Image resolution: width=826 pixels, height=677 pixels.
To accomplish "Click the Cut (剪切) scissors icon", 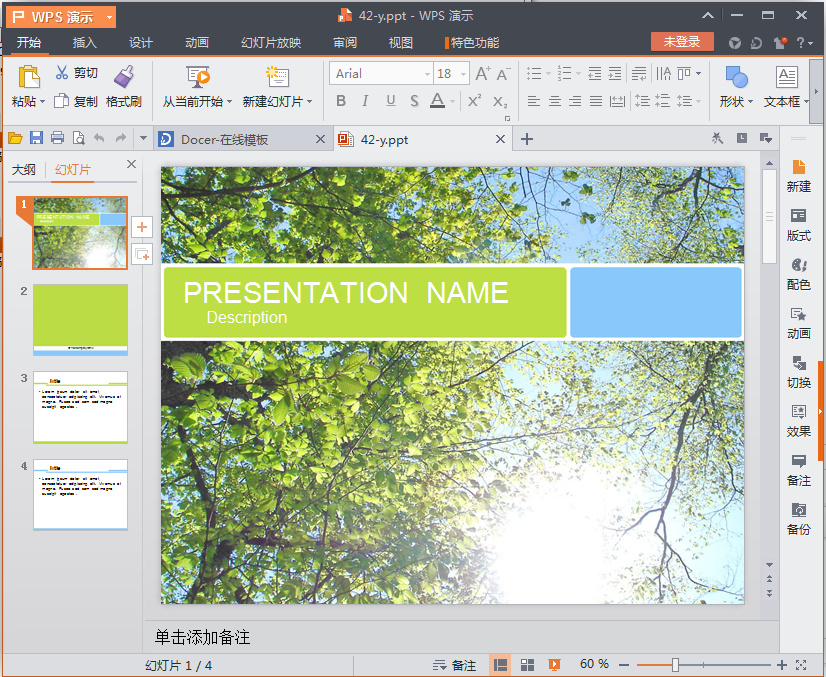I will 62,72.
